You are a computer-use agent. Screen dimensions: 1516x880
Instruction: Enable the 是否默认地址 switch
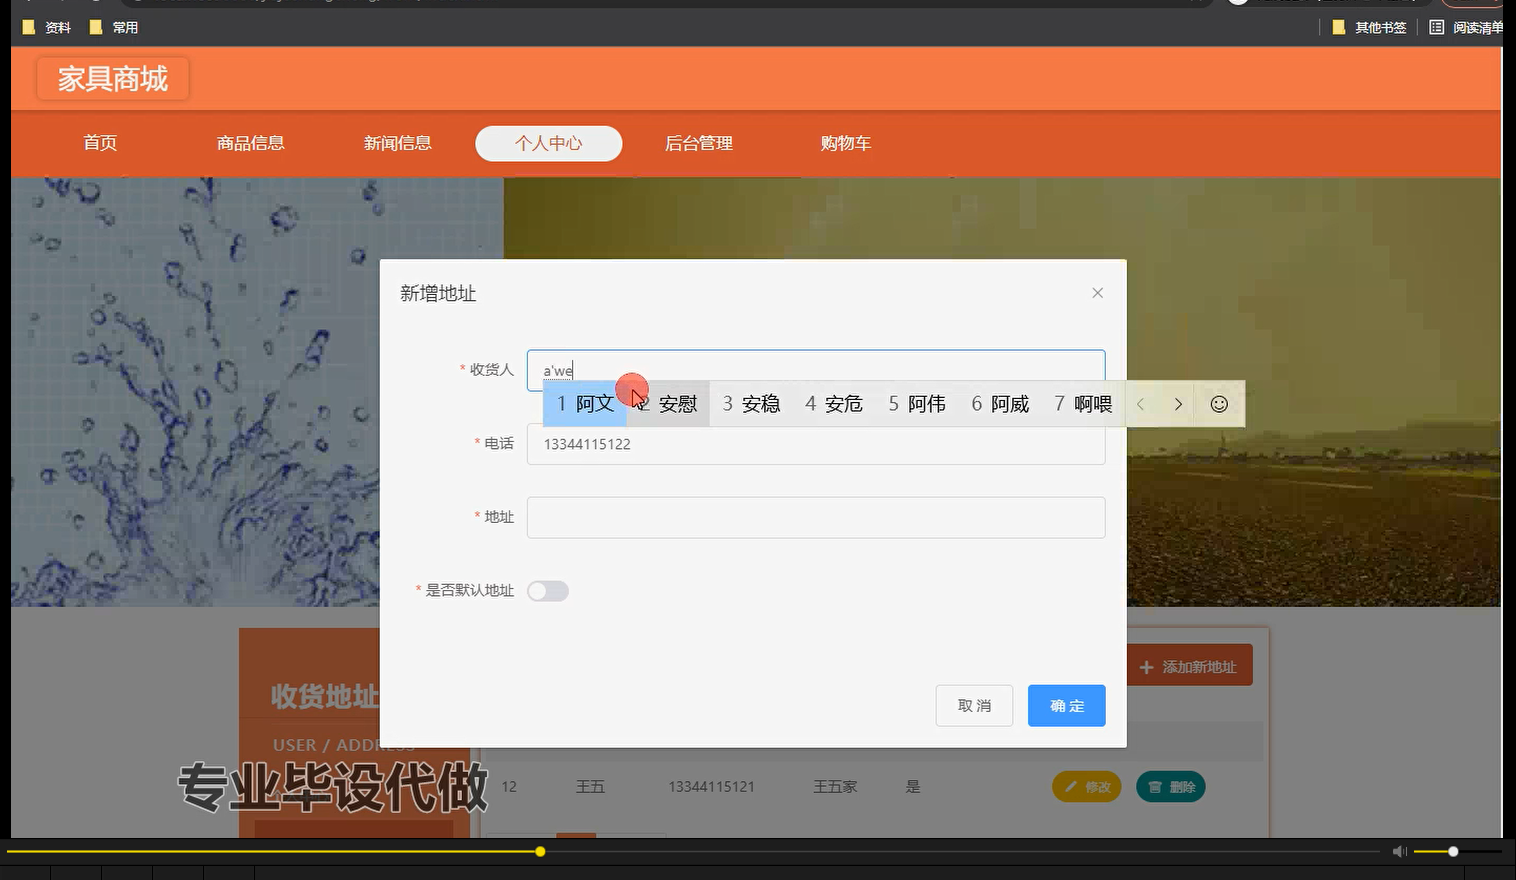click(547, 591)
